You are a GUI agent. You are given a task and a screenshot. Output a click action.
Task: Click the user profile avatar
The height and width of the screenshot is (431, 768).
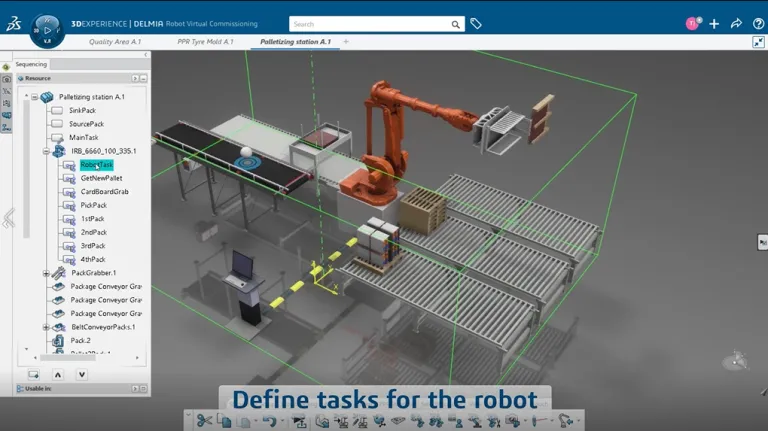tap(691, 24)
